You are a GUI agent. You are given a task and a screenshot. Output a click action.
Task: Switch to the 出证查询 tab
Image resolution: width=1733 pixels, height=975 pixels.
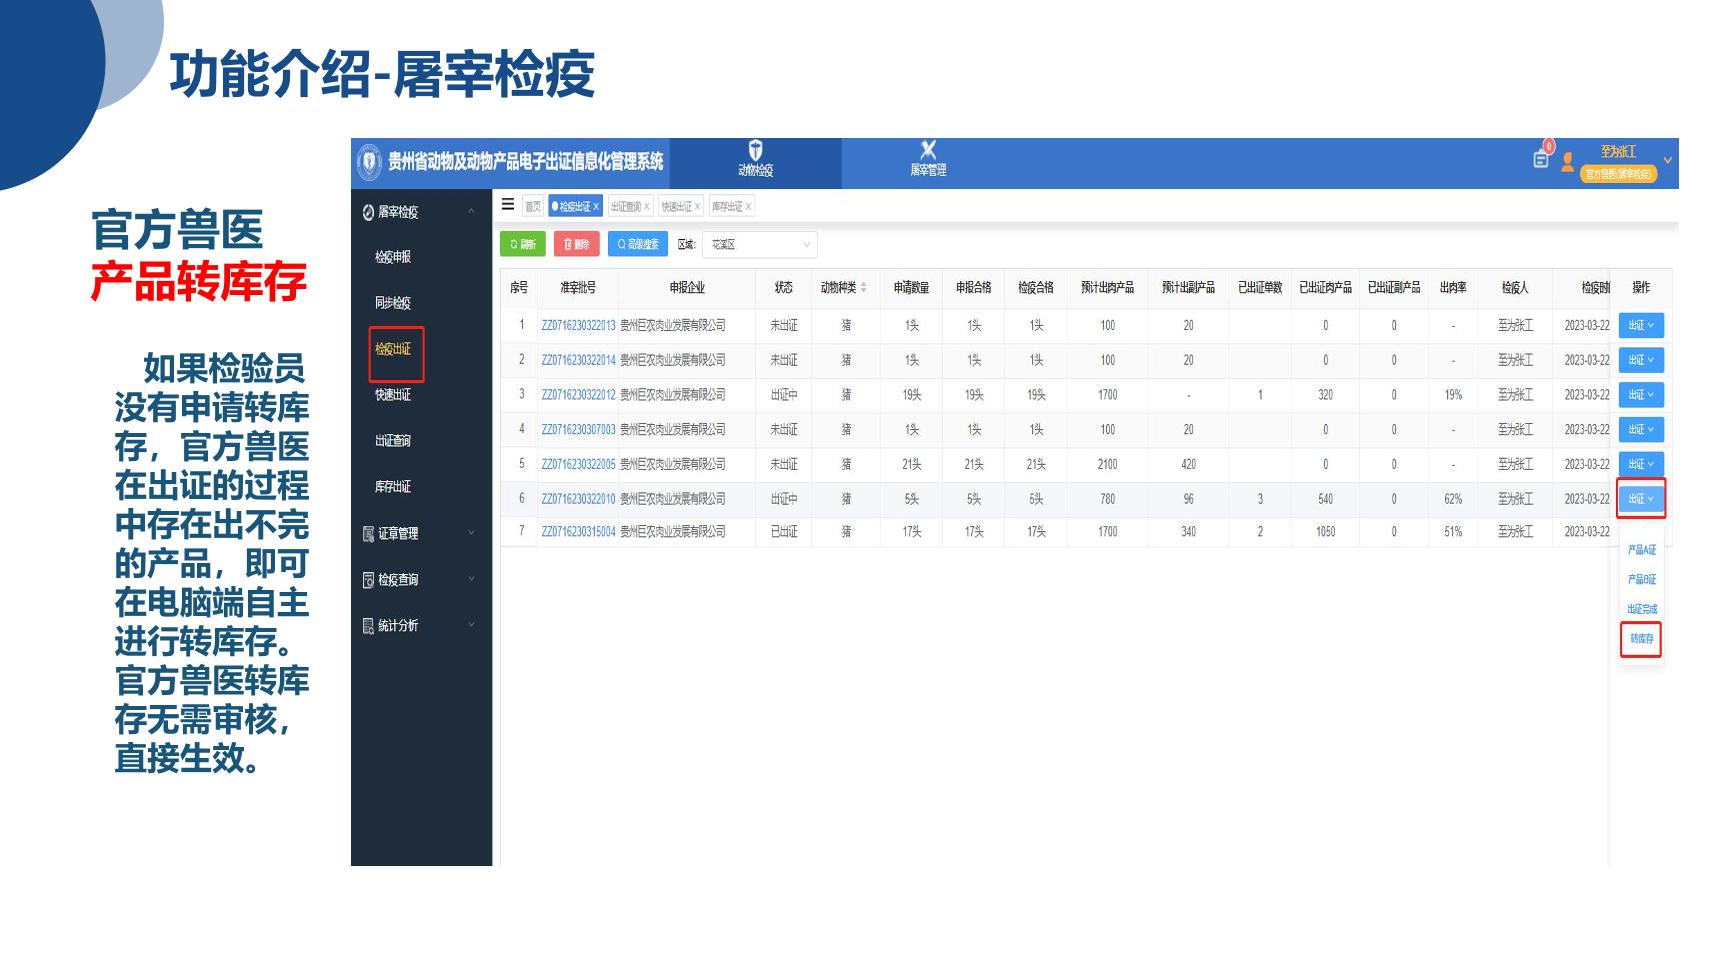(x=625, y=207)
